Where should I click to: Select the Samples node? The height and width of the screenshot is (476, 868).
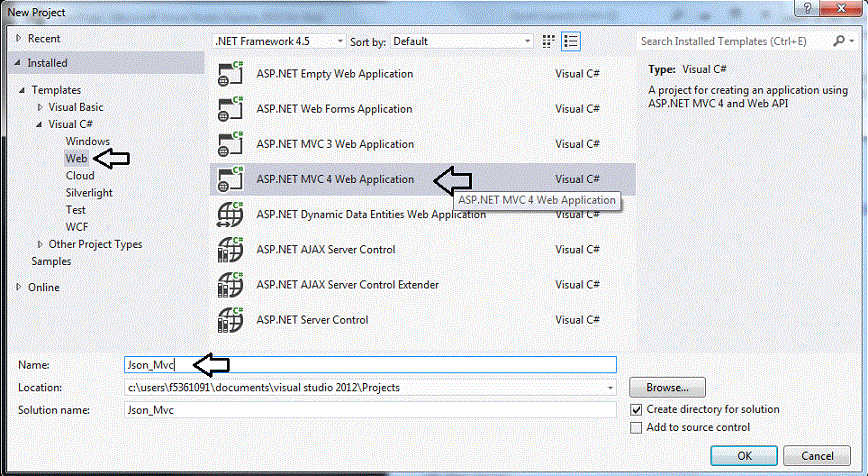51,261
